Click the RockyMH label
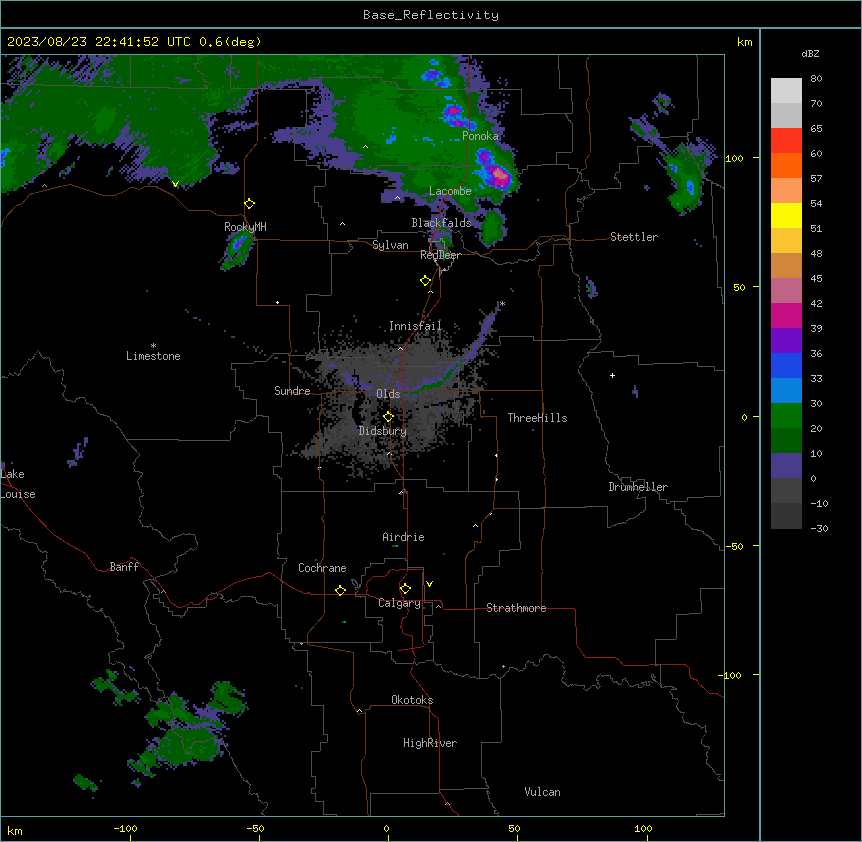This screenshot has width=862, height=842. click(x=245, y=227)
